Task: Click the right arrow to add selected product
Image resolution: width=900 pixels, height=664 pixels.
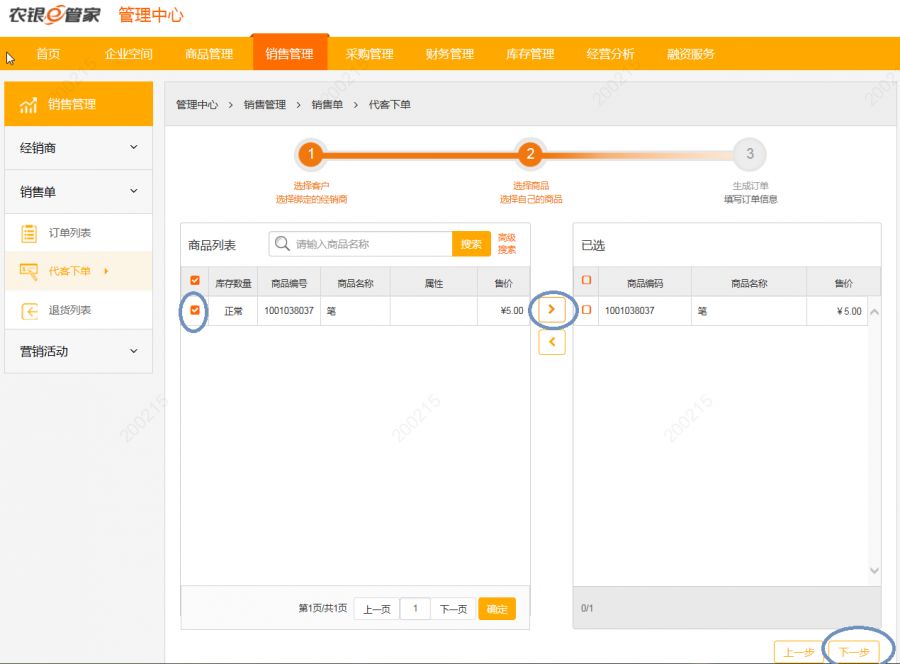Action: click(x=552, y=310)
